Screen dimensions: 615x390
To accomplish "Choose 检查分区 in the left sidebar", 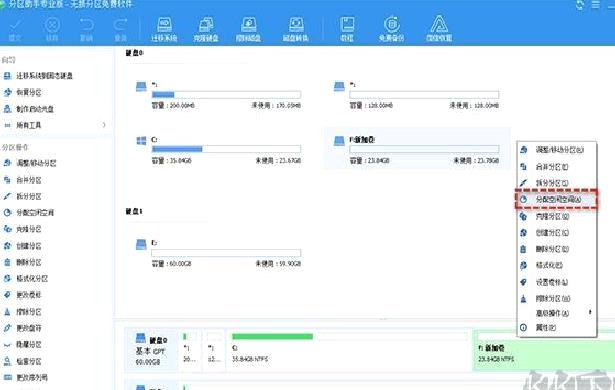I will (22, 361).
